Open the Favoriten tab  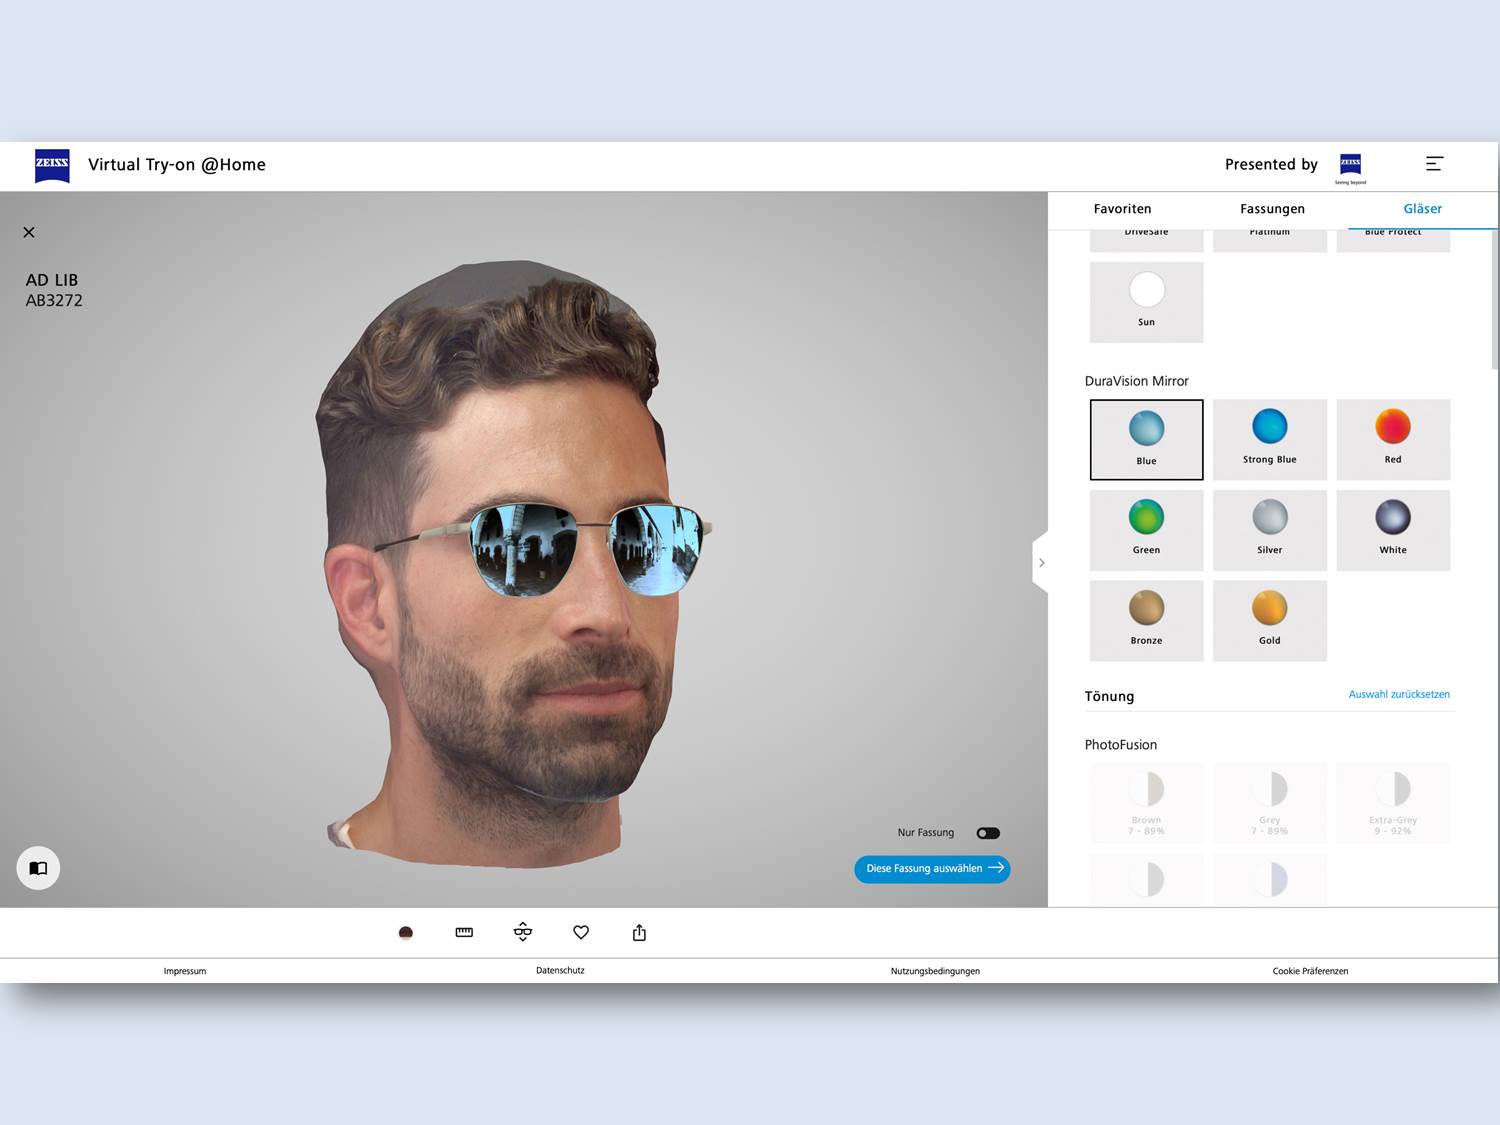pyautogui.click(x=1122, y=209)
